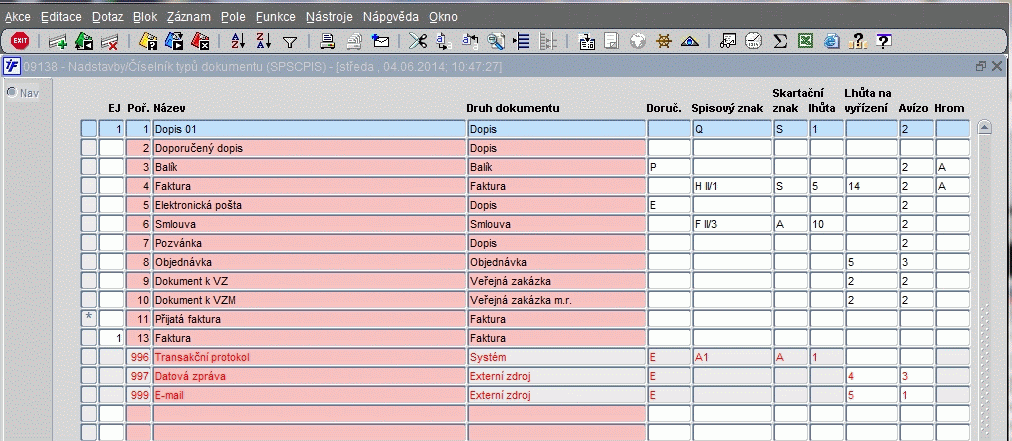Click the 'E-mail' row name
Image resolution: width=1012 pixels, height=441 pixels.
click(x=309, y=395)
